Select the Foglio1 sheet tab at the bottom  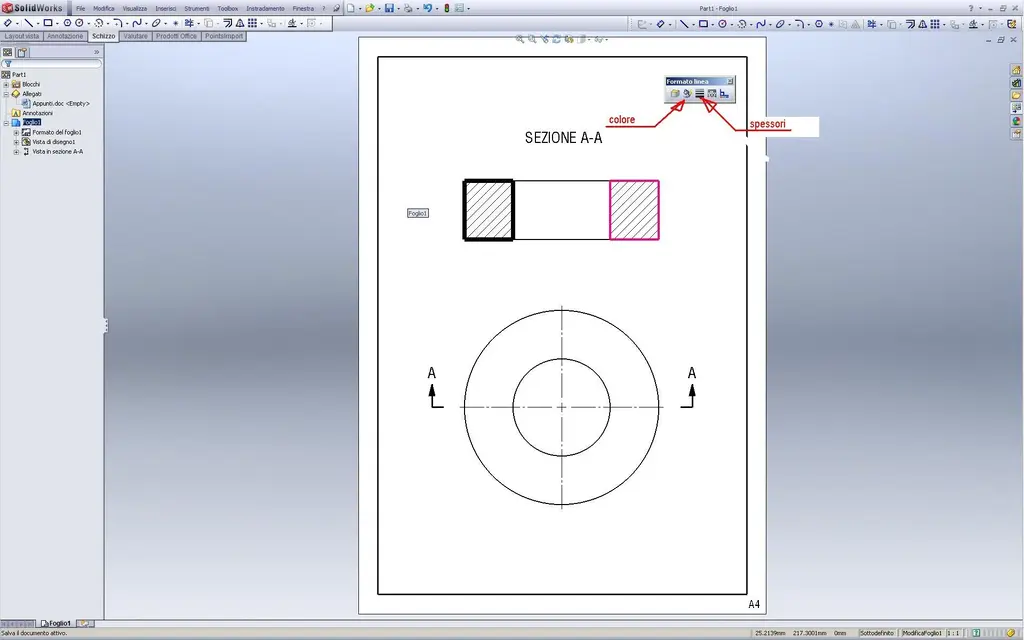click(x=56, y=624)
